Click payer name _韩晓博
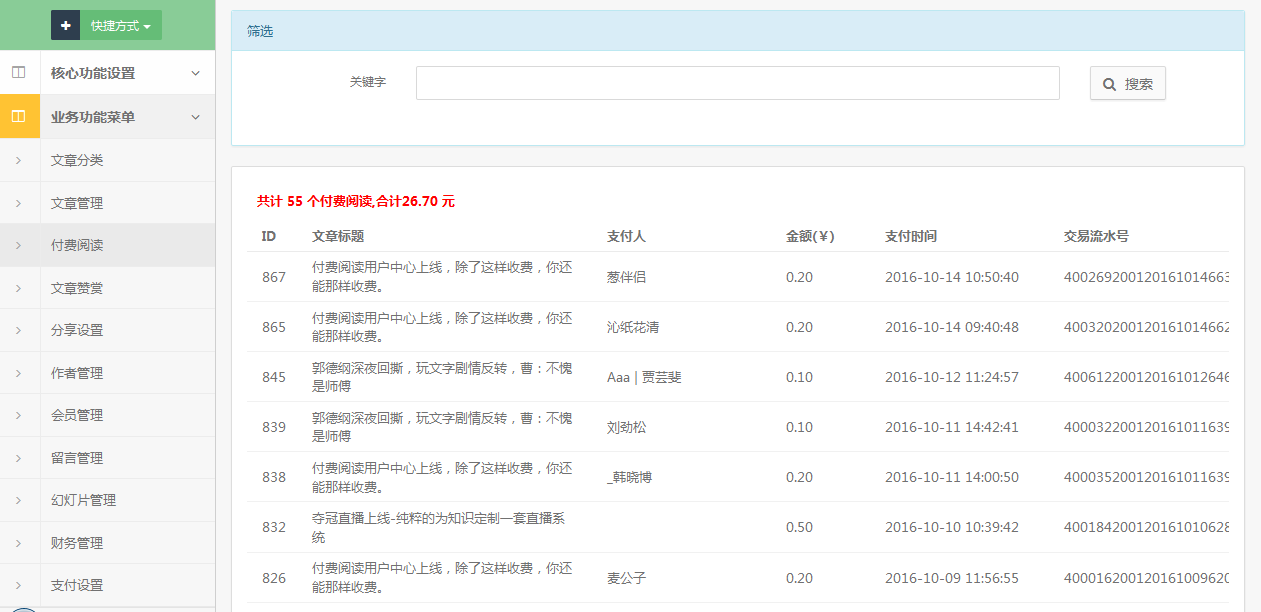Screen dimensions: 1261x612 (x=629, y=477)
